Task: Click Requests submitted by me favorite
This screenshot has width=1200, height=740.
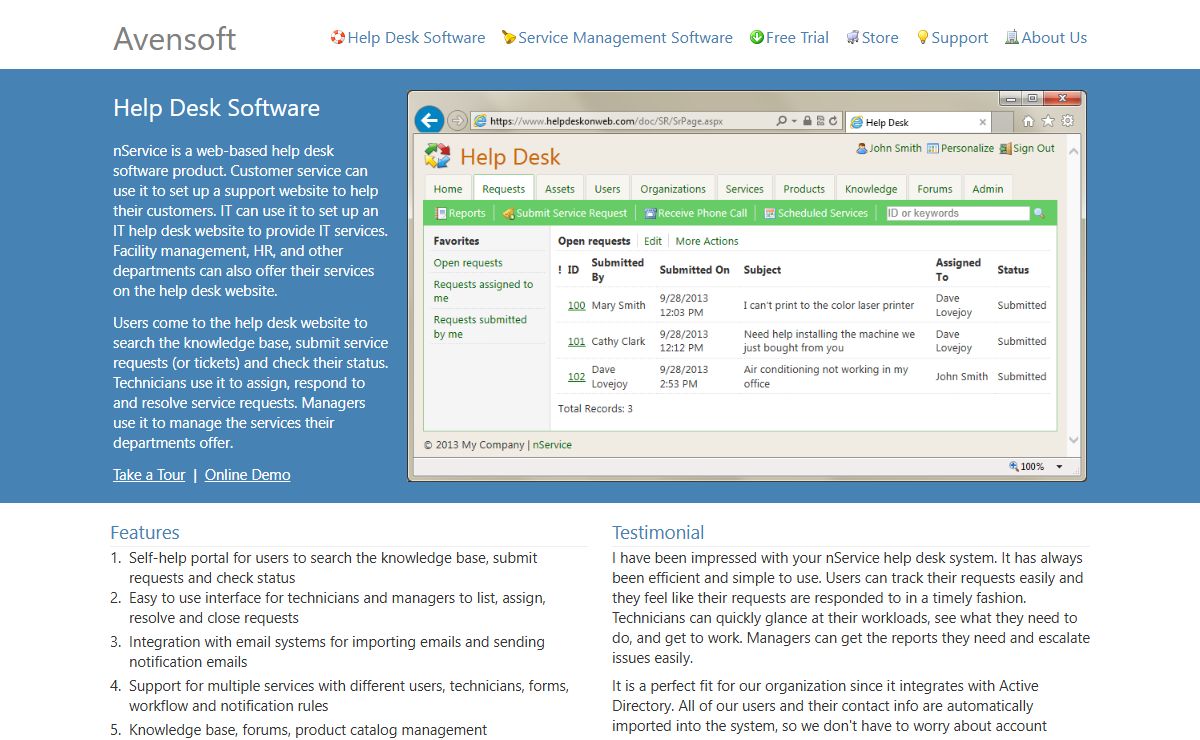Action: pos(480,327)
